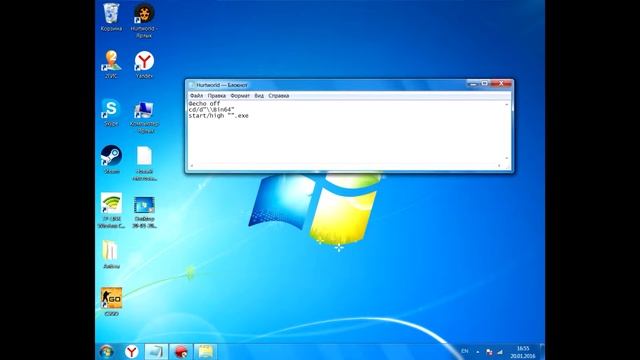Select the Steam desktop icon
Image resolution: width=640 pixels, height=360 pixels.
111,160
